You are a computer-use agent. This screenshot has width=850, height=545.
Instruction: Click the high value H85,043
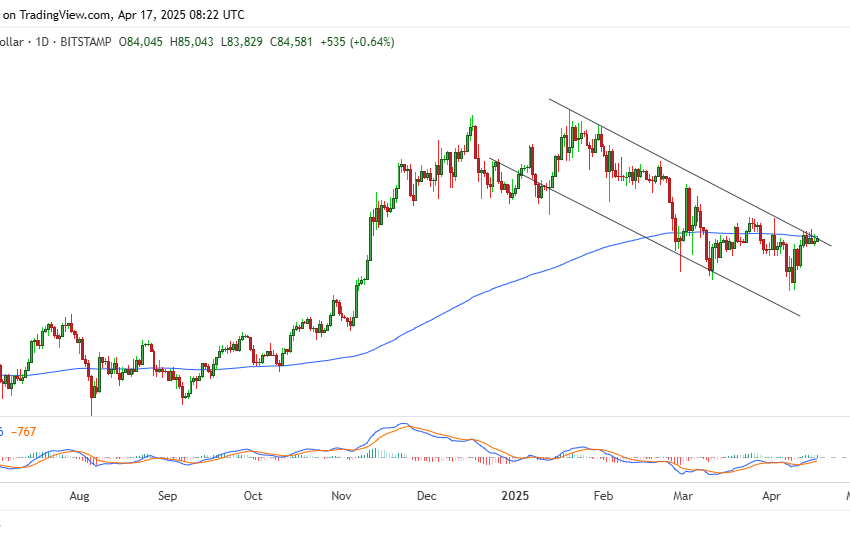click(192, 42)
